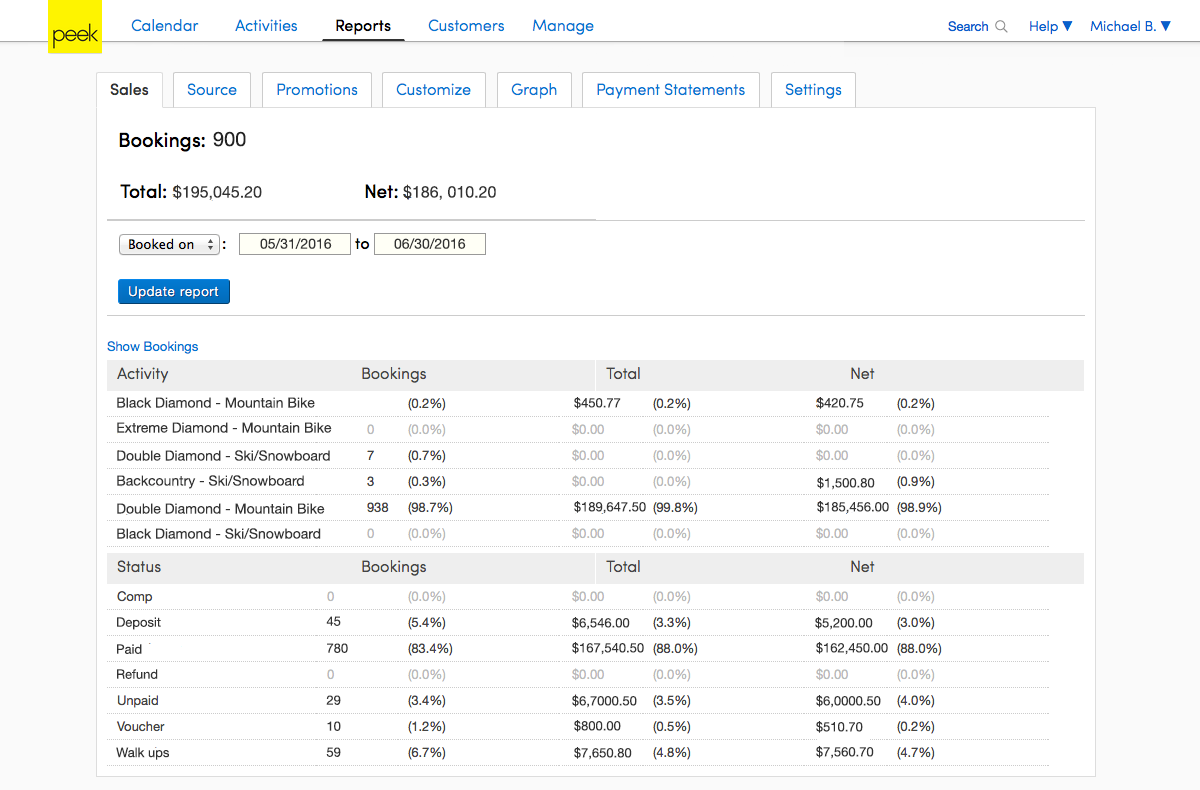1200x790 pixels.
Task: Open the Michael B. account menu
Action: (x=1130, y=27)
